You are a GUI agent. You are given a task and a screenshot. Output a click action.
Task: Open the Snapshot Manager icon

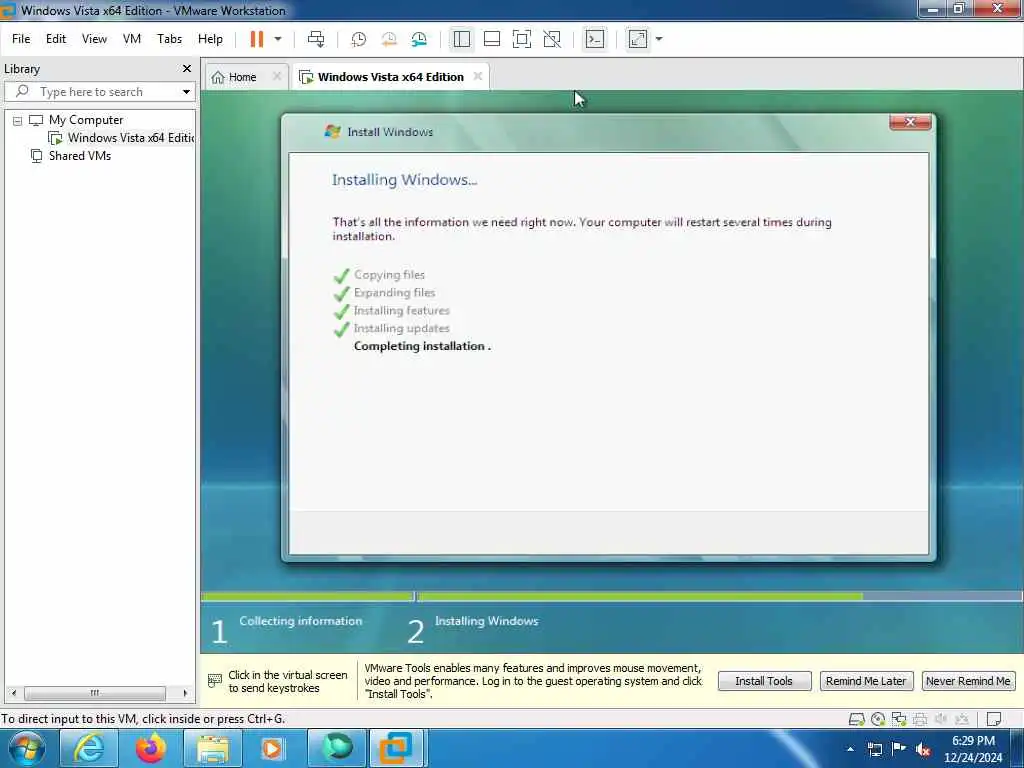tap(419, 39)
